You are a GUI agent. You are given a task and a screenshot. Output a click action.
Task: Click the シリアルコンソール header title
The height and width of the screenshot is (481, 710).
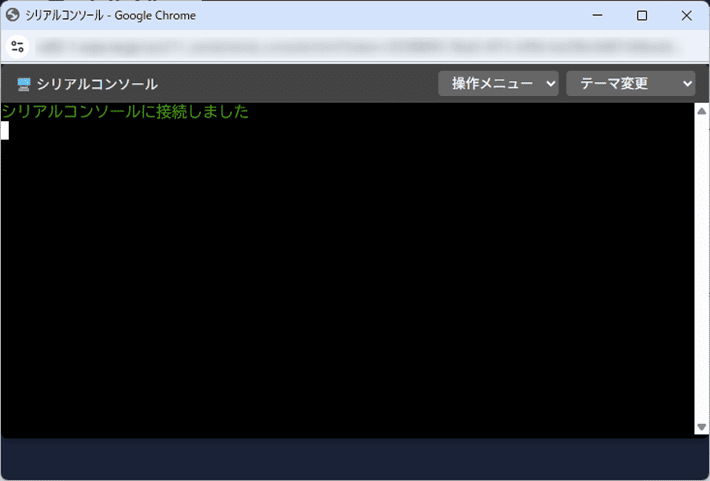pos(97,84)
